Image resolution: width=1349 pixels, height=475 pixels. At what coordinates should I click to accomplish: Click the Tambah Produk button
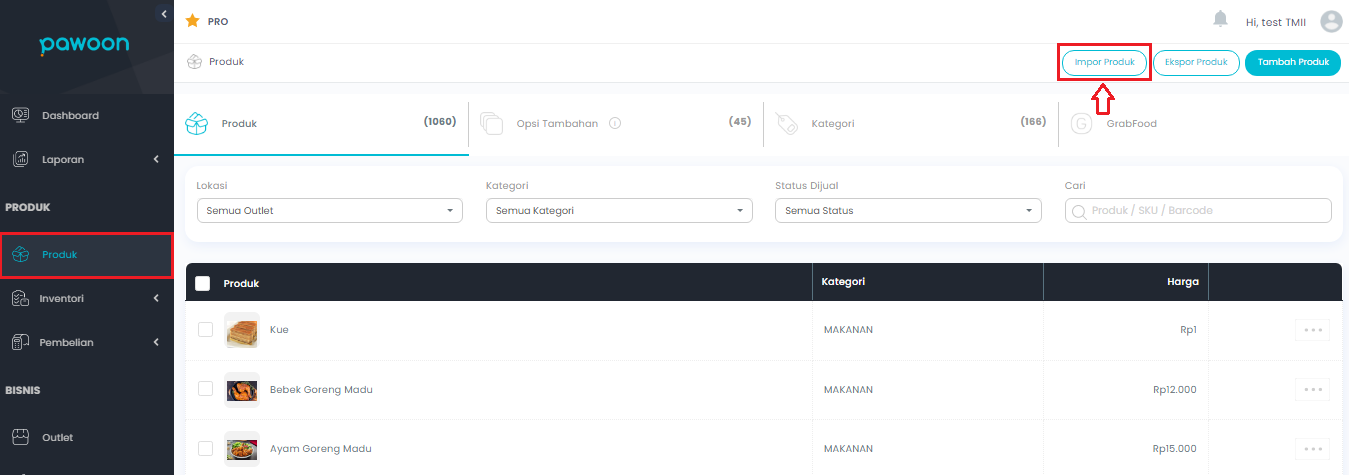tap(1292, 62)
